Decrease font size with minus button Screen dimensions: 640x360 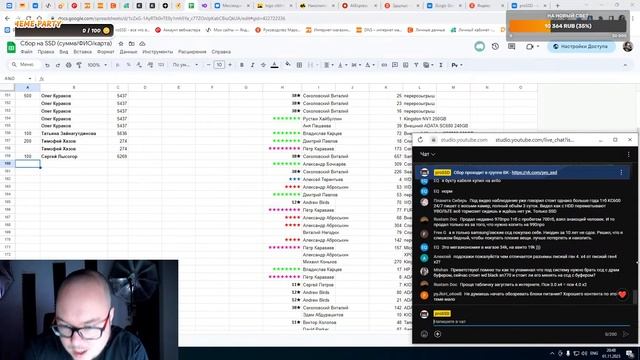point(209,65)
